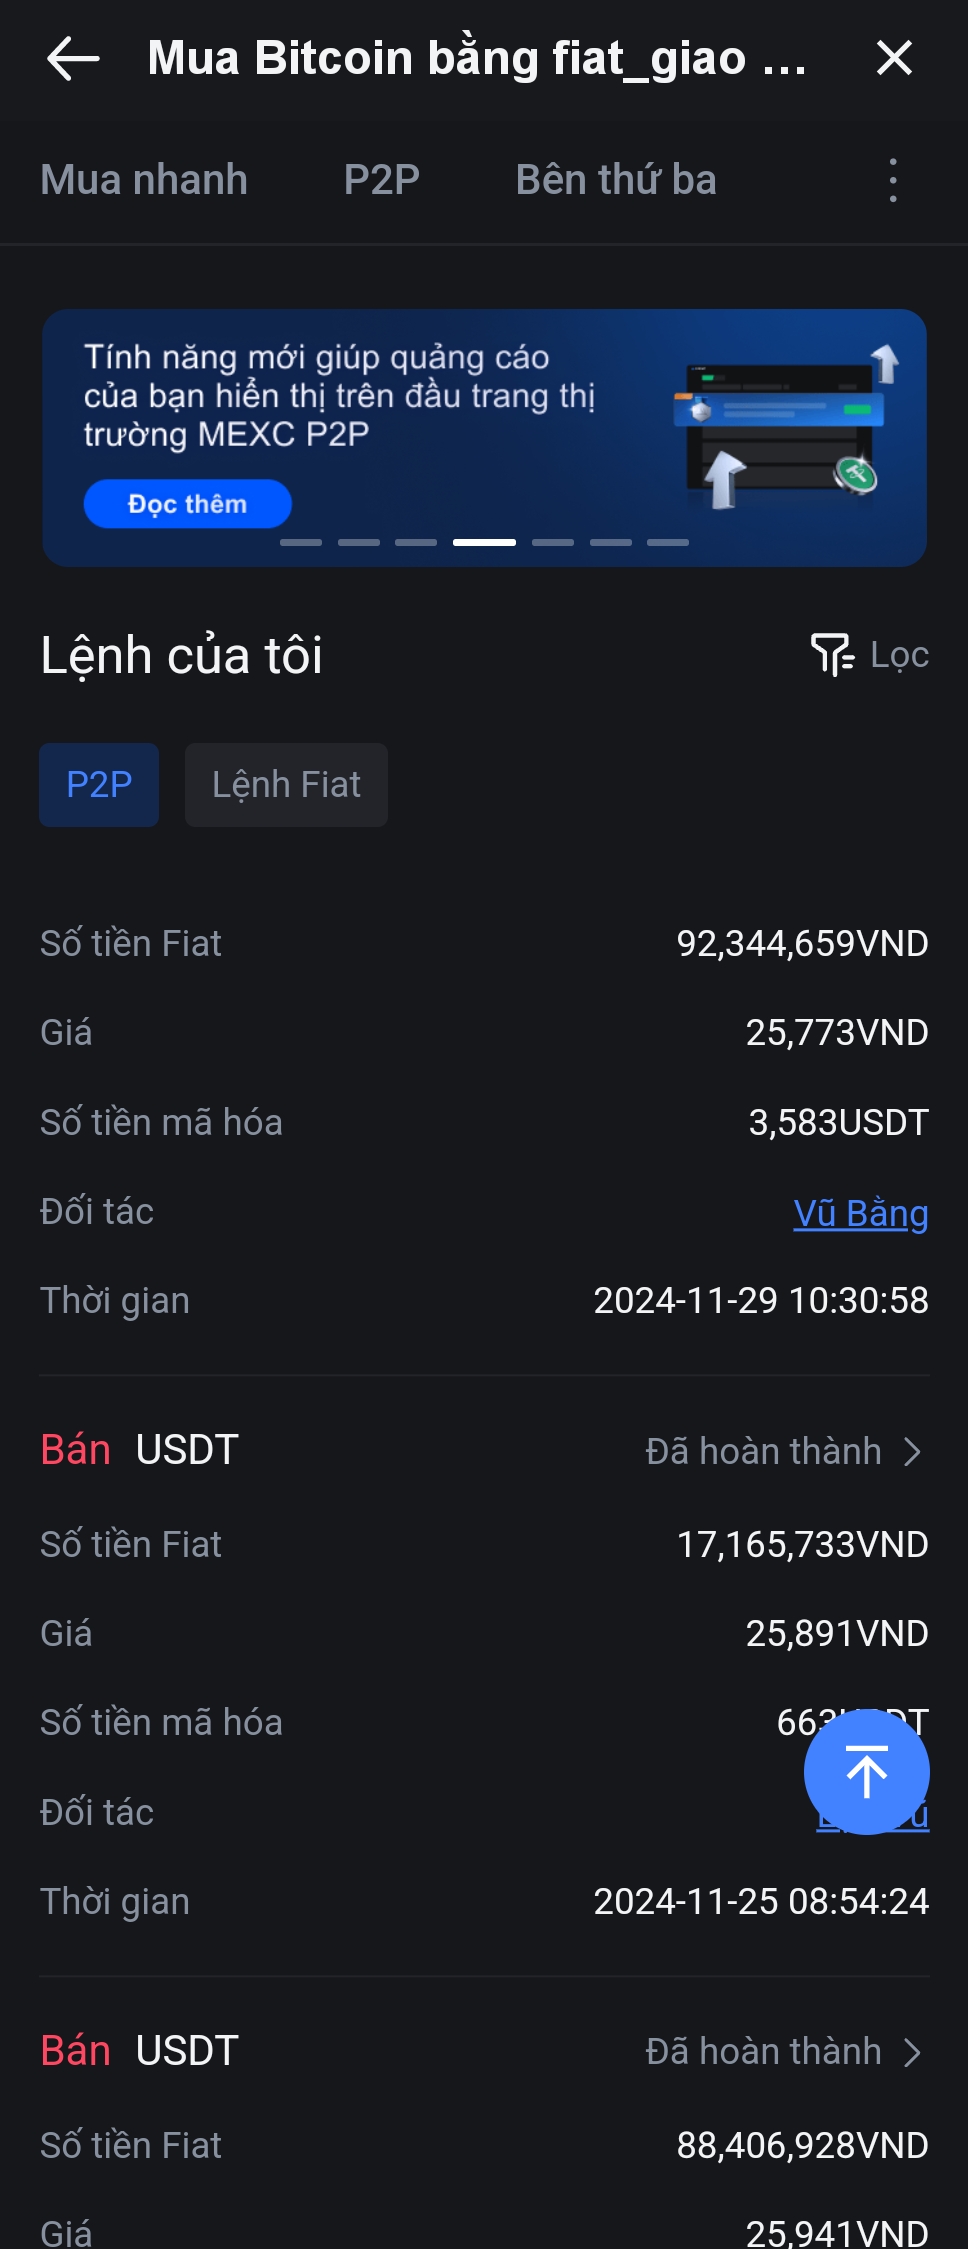Tap the back arrow icon
This screenshot has width=968, height=2249.
coord(73,58)
